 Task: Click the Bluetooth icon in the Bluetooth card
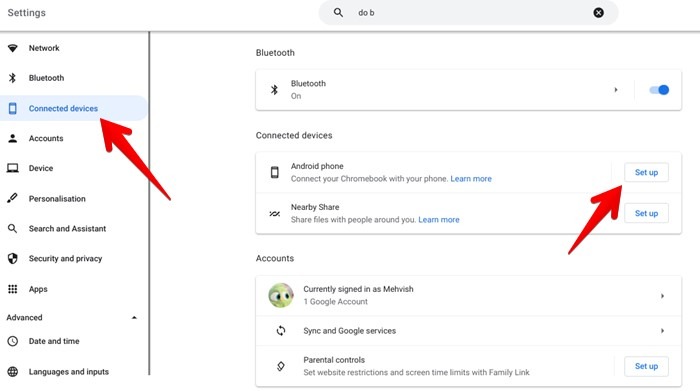(x=275, y=90)
